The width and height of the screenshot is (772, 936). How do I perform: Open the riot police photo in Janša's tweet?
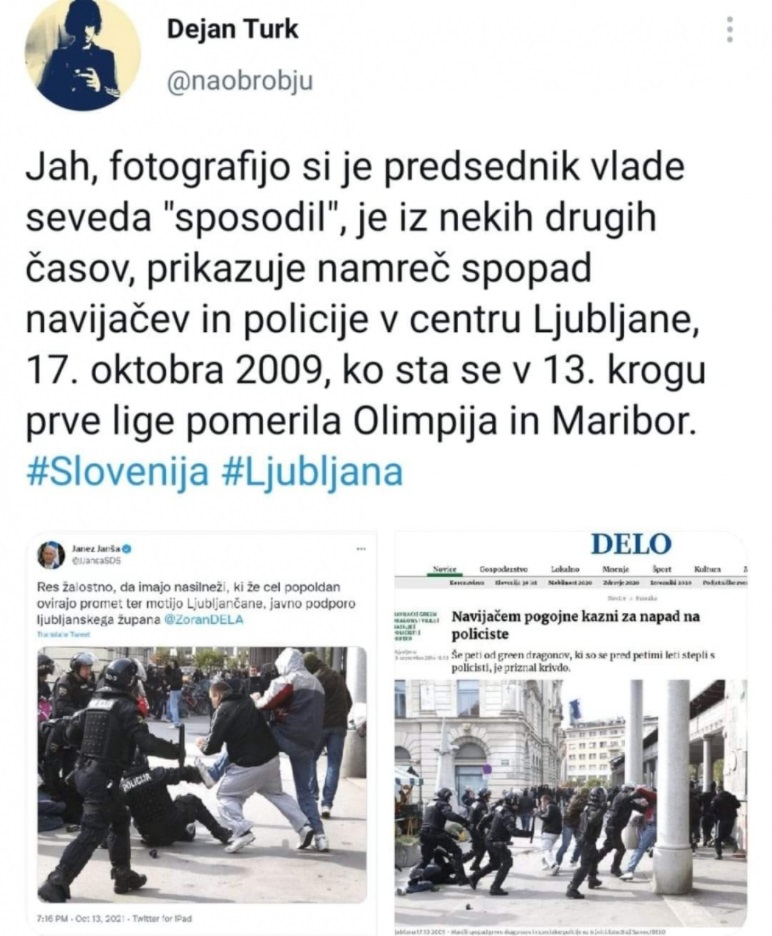(202, 774)
